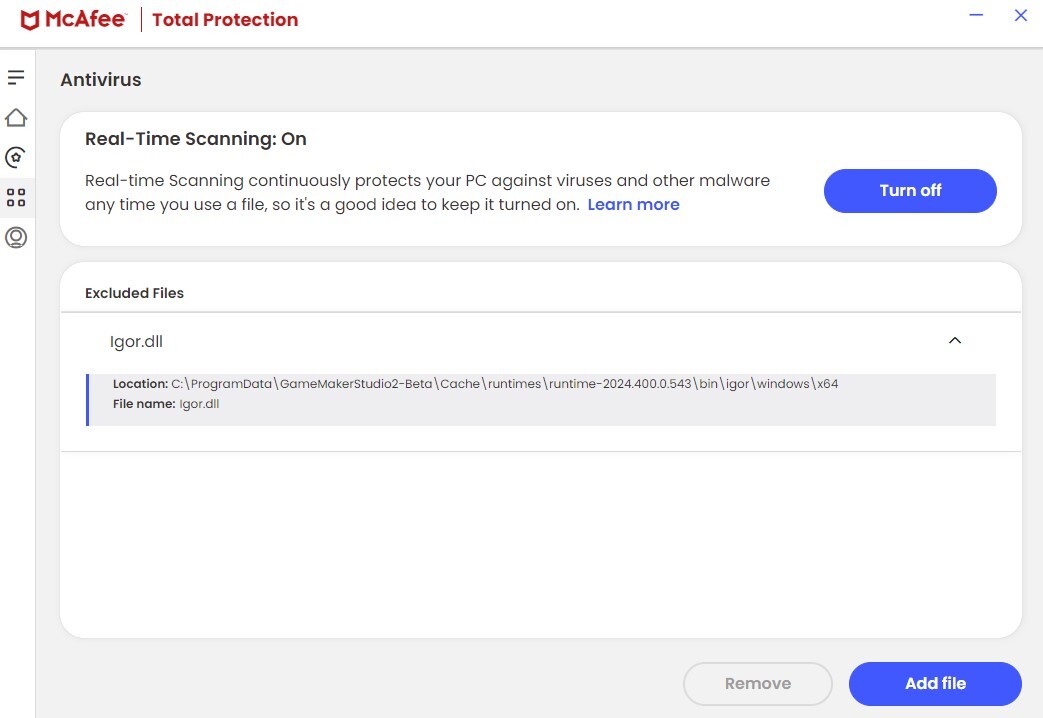The image size is (1043, 718).
Task: Open the account profile icon
Action: tap(16, 238)
